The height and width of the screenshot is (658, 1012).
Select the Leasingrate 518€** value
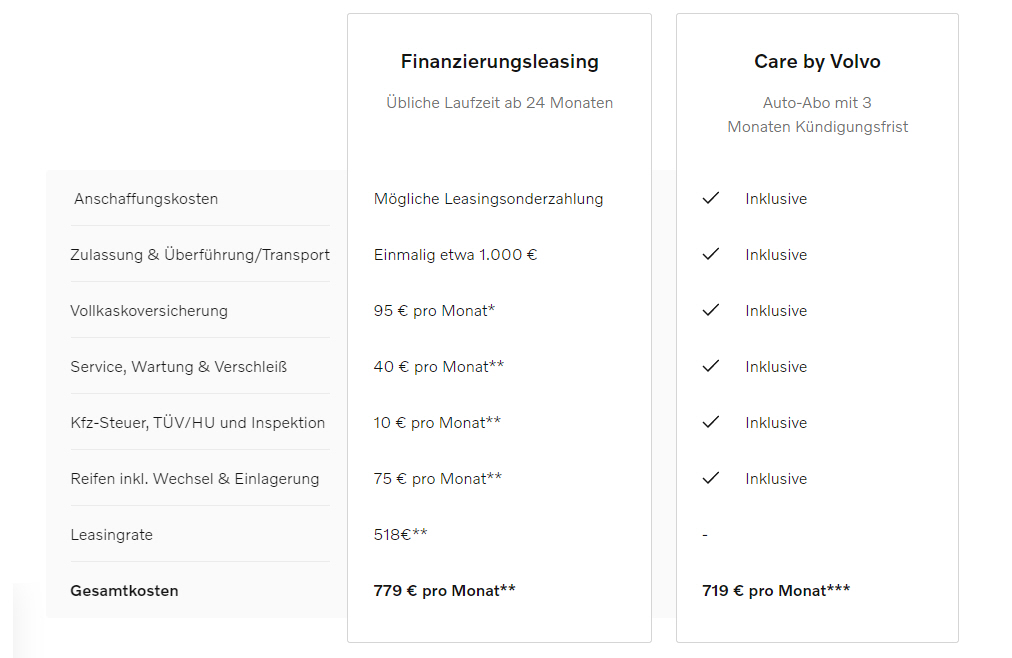coord(401,535)
